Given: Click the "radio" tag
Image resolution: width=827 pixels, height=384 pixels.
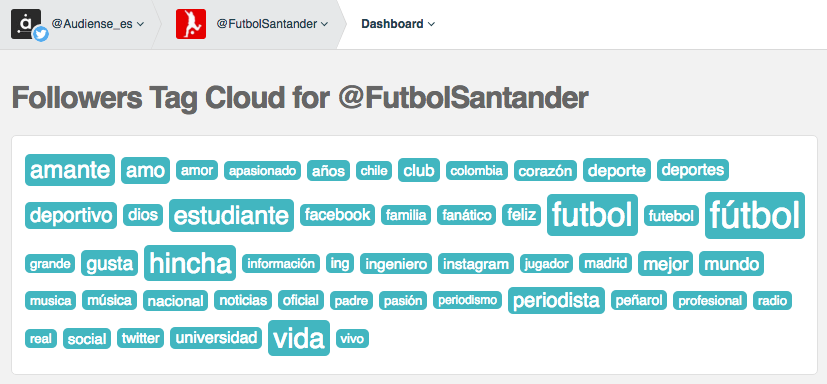Looking at the screenshot, I should (x=772, y=301).
